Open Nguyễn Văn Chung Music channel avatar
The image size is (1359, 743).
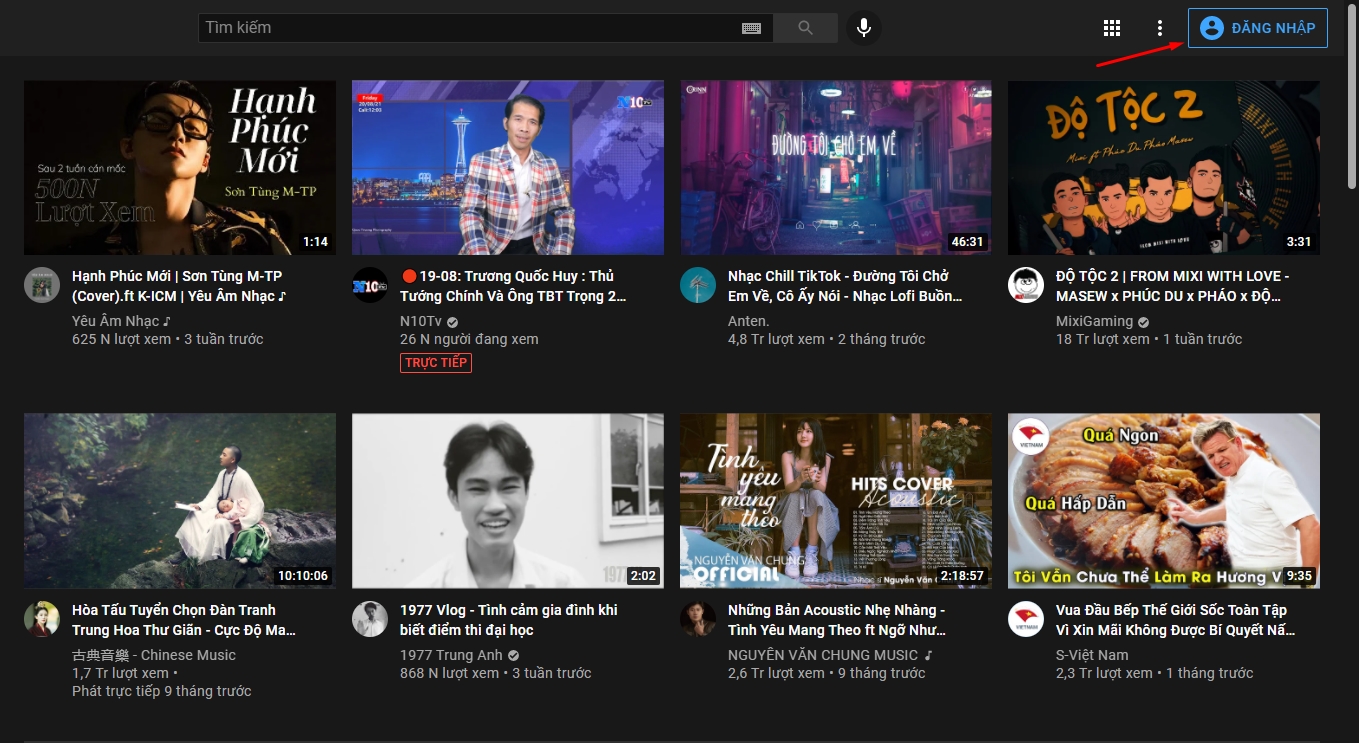(x=698, y=619)
